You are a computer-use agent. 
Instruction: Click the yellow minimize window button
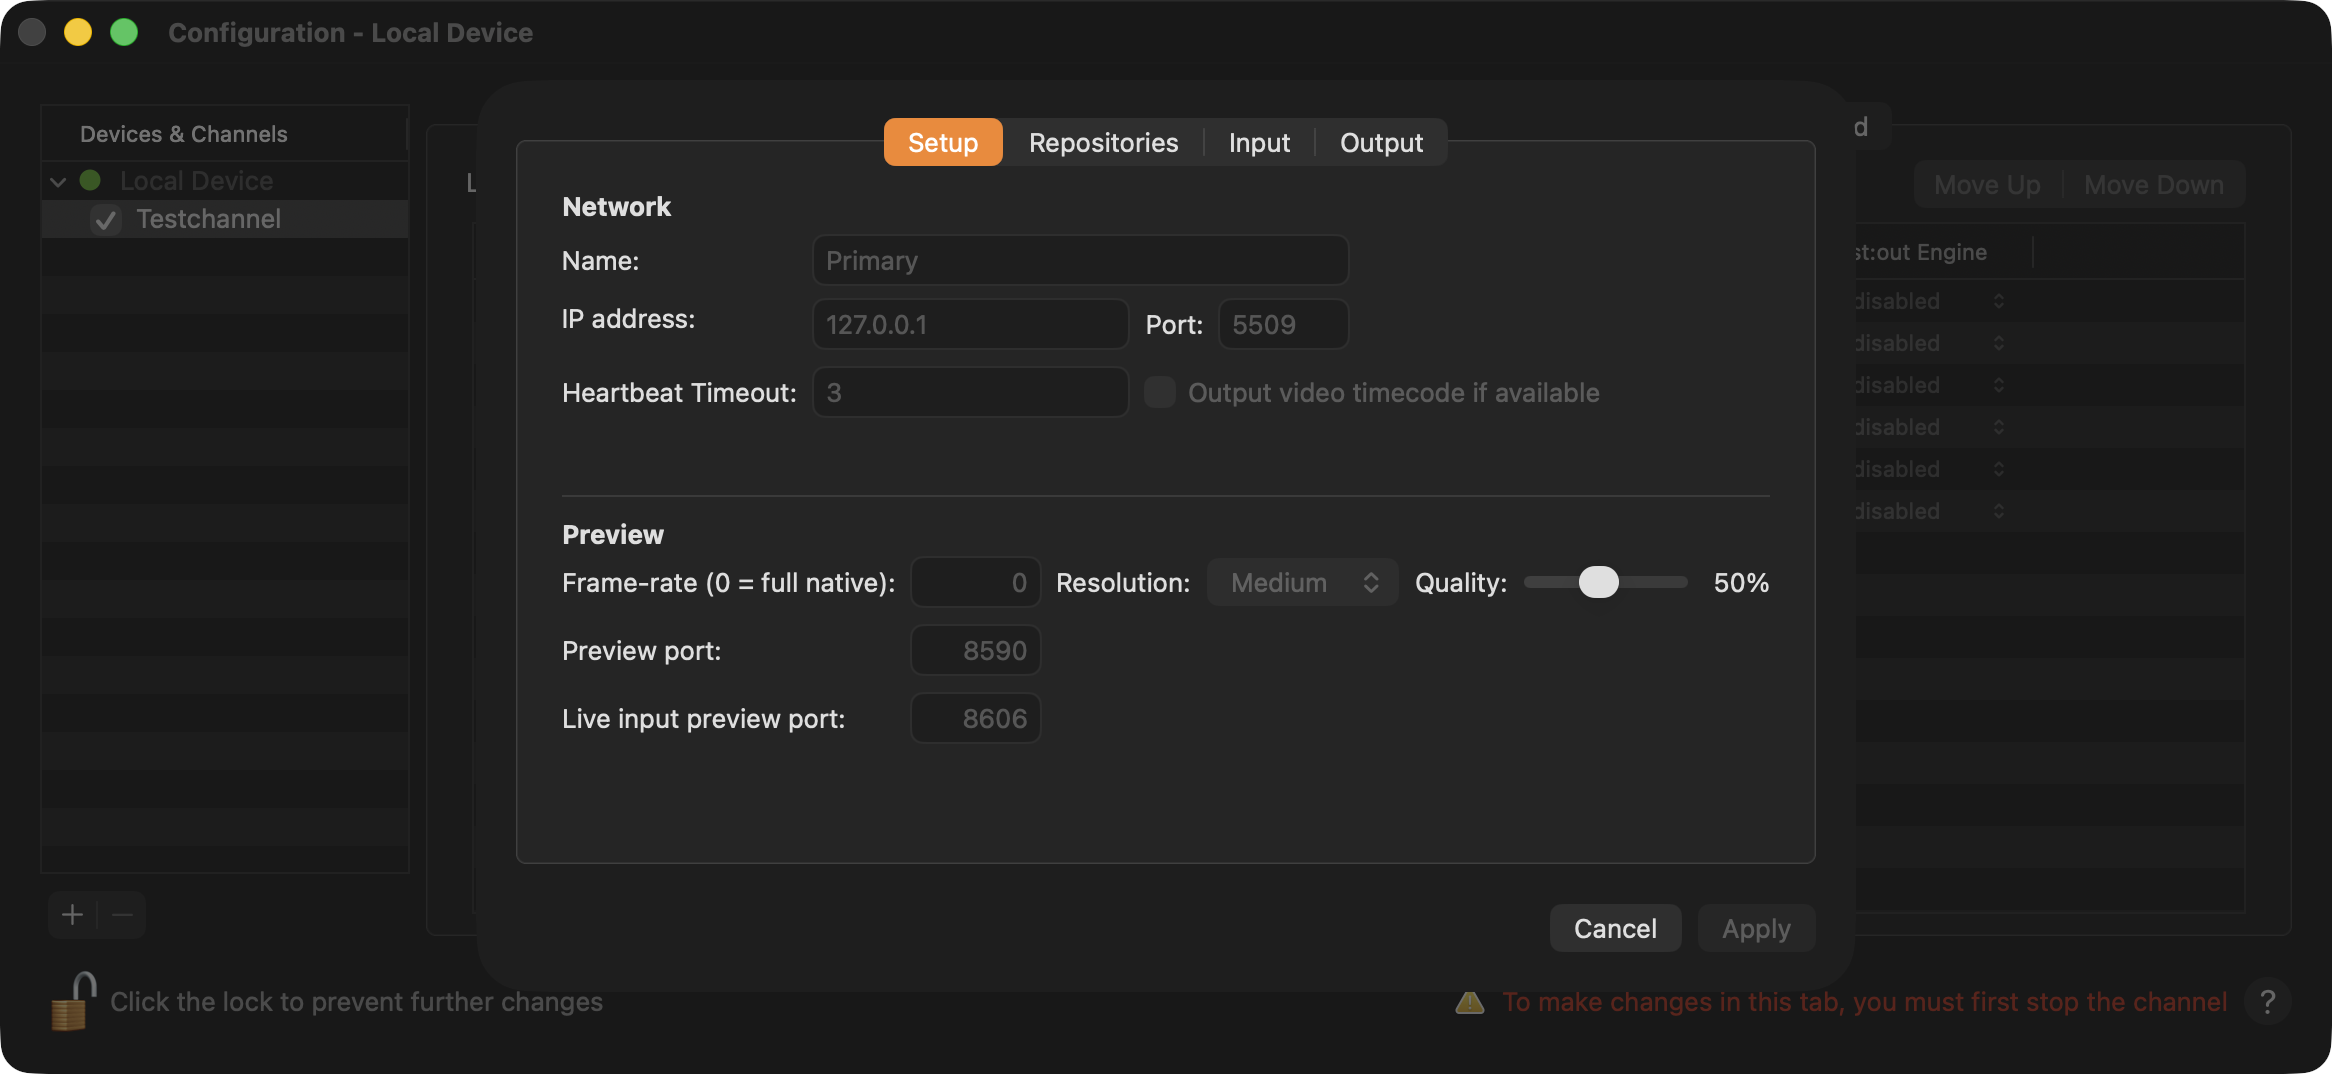pyautogui.click(x=78, y=32)
